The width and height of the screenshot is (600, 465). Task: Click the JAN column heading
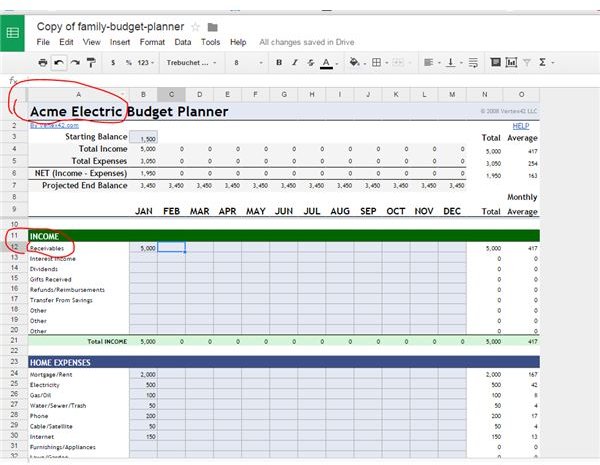(143, 211)
